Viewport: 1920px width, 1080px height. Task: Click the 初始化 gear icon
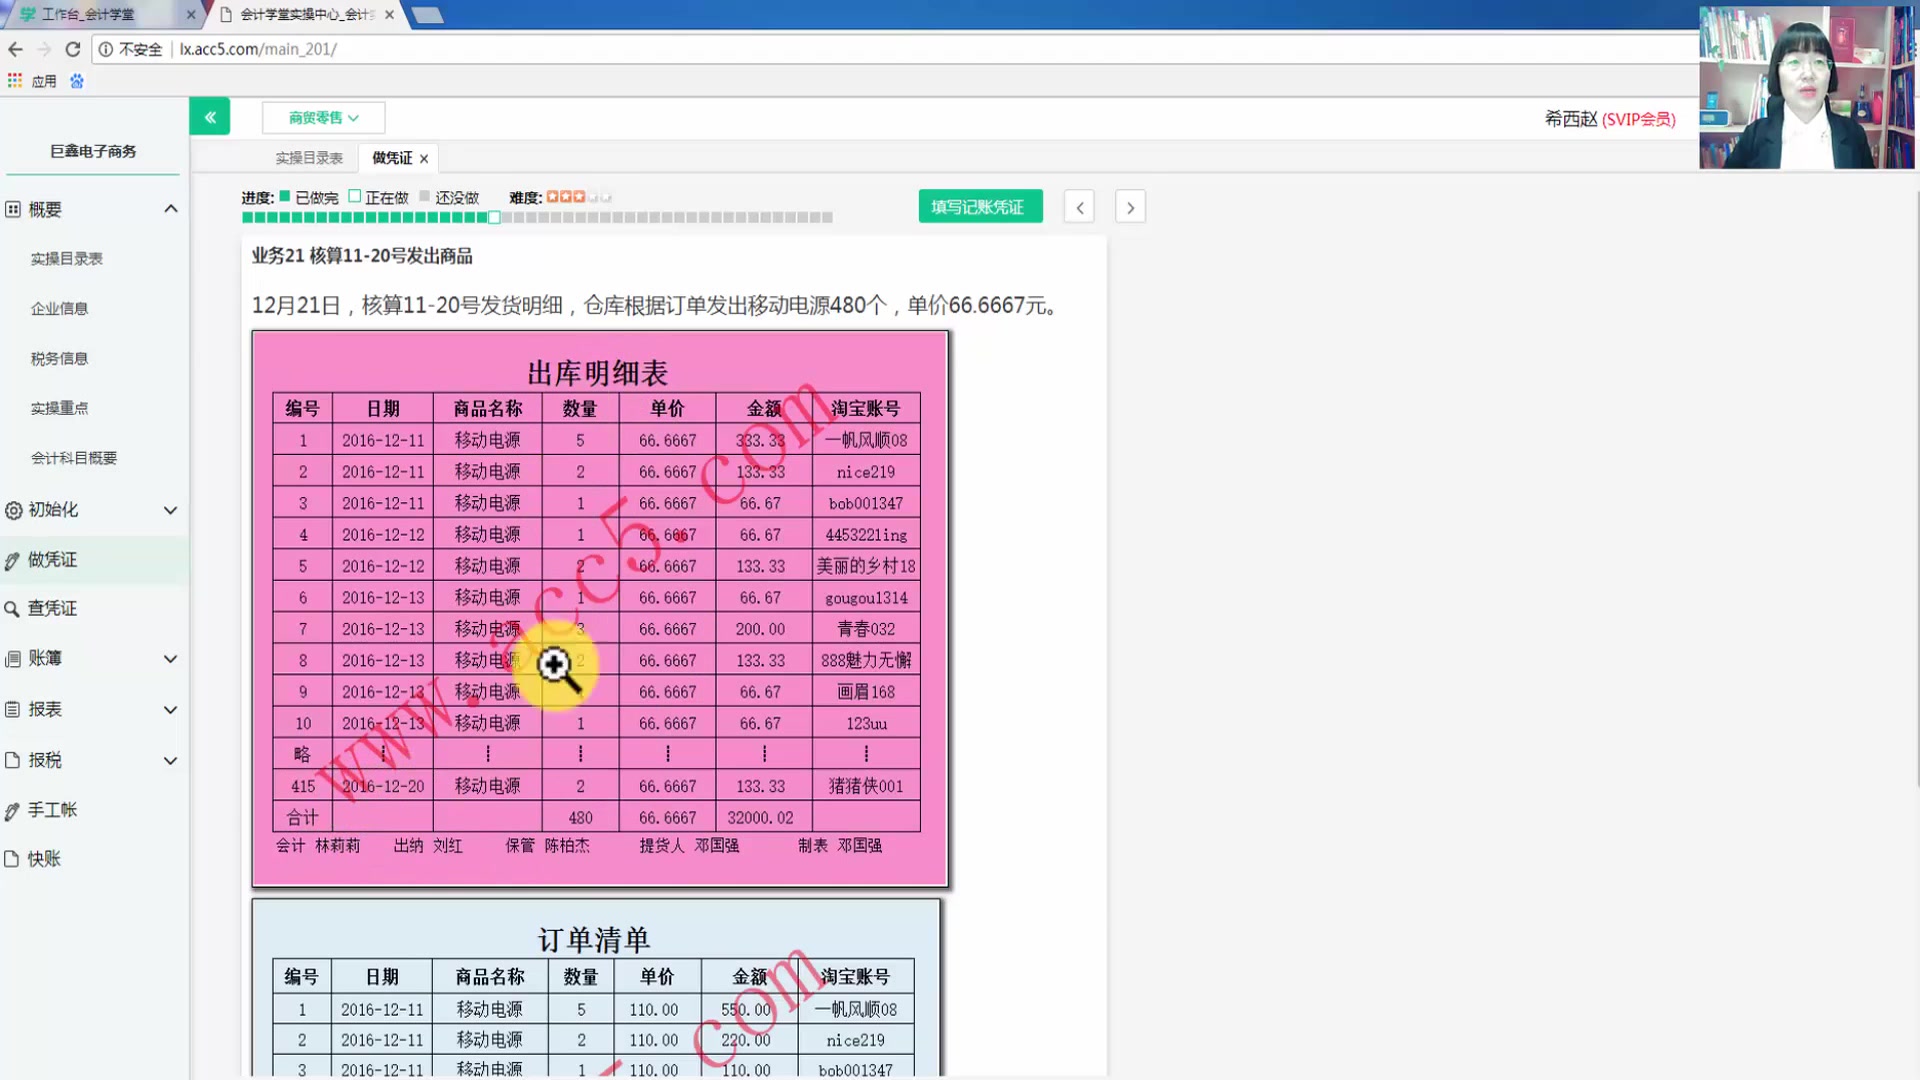[13, 510]
